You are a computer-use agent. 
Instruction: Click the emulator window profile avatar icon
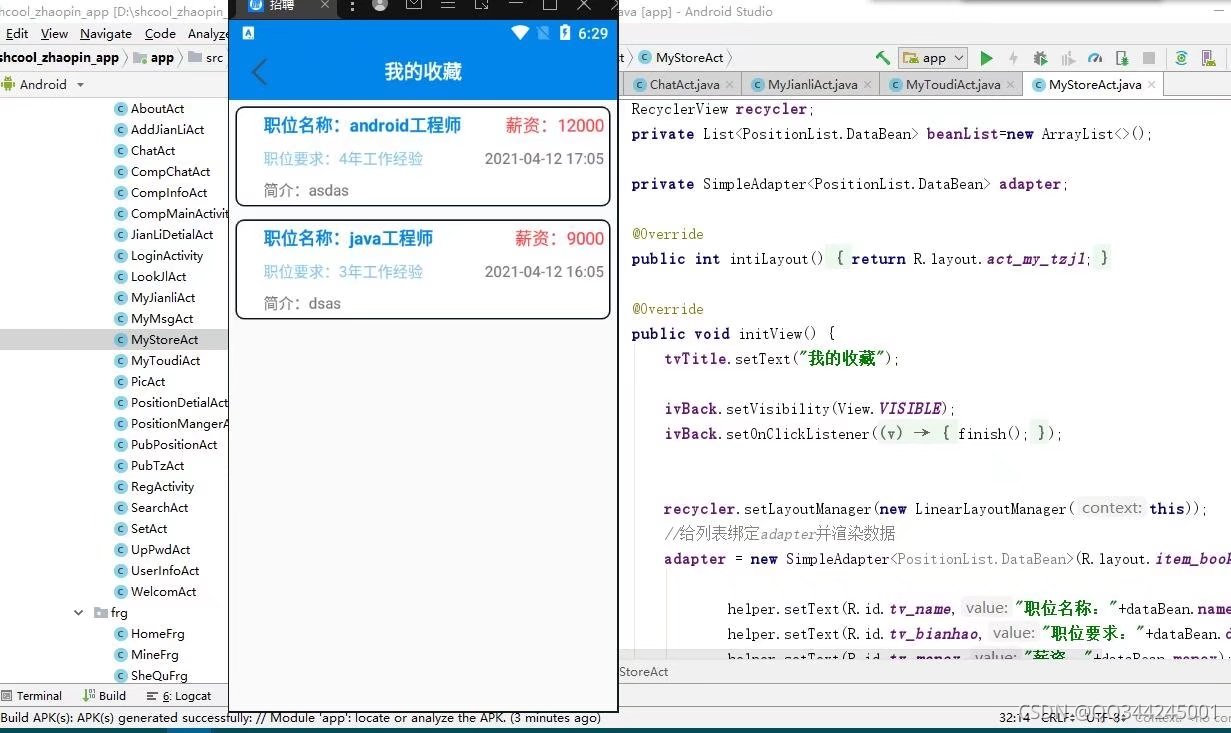380,5
